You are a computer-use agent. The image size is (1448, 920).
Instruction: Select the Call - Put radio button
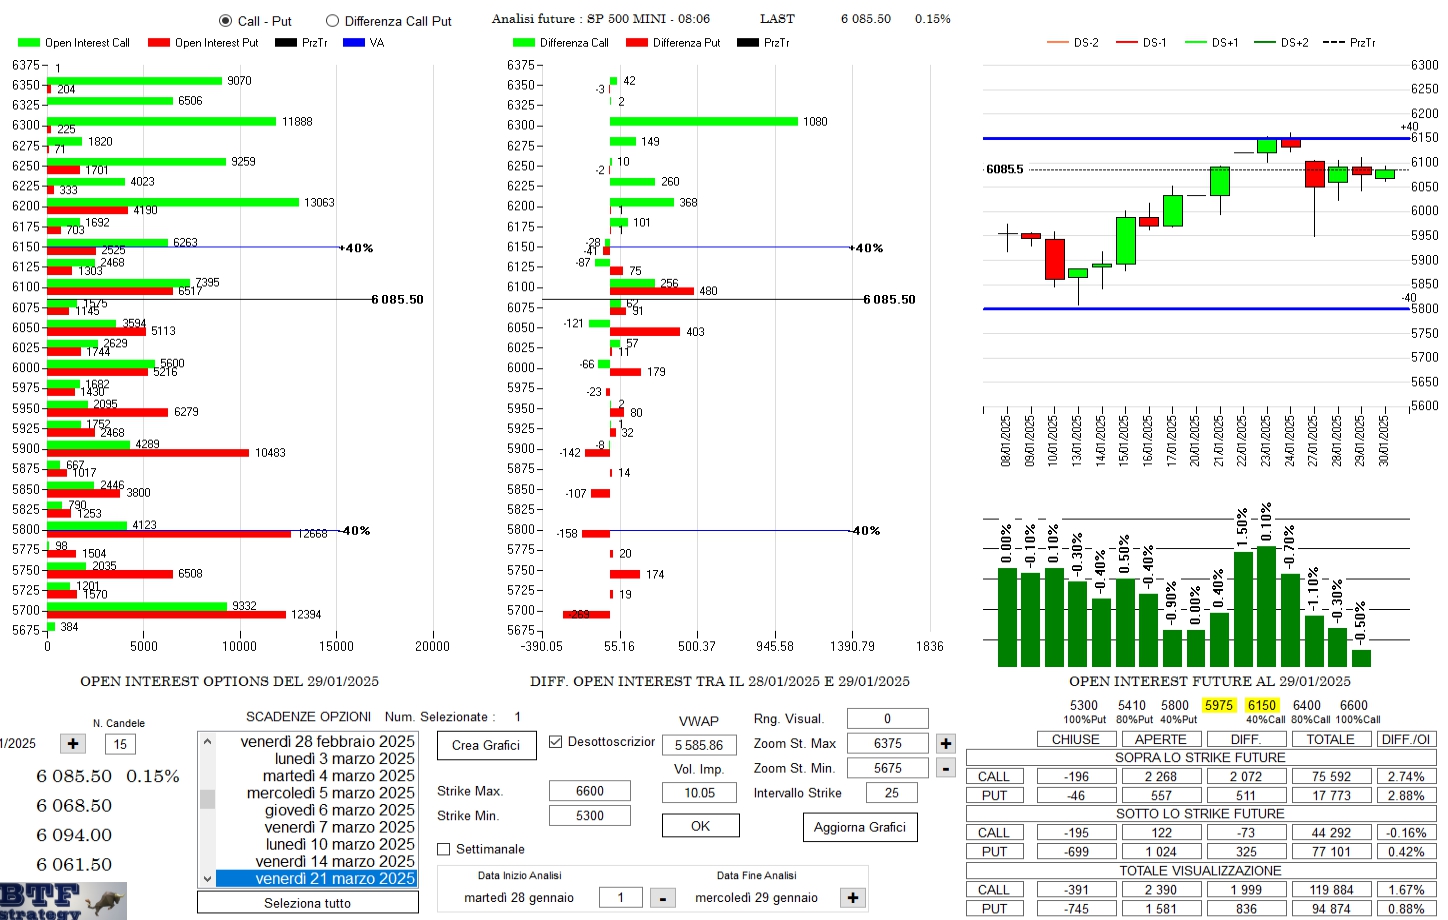pyautogui.click(x=225, y=21)
